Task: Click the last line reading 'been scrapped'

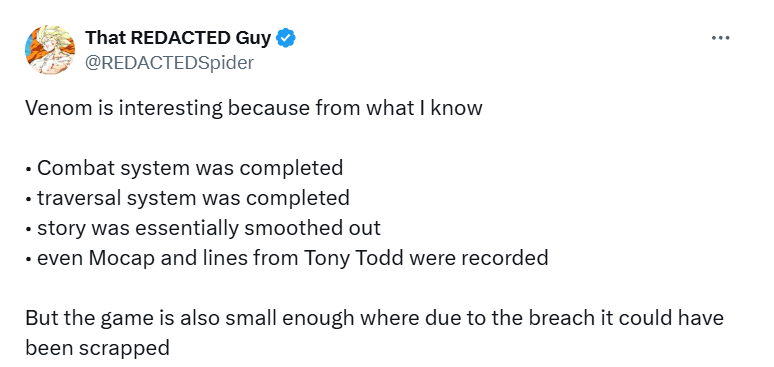Action: point(97,348)
